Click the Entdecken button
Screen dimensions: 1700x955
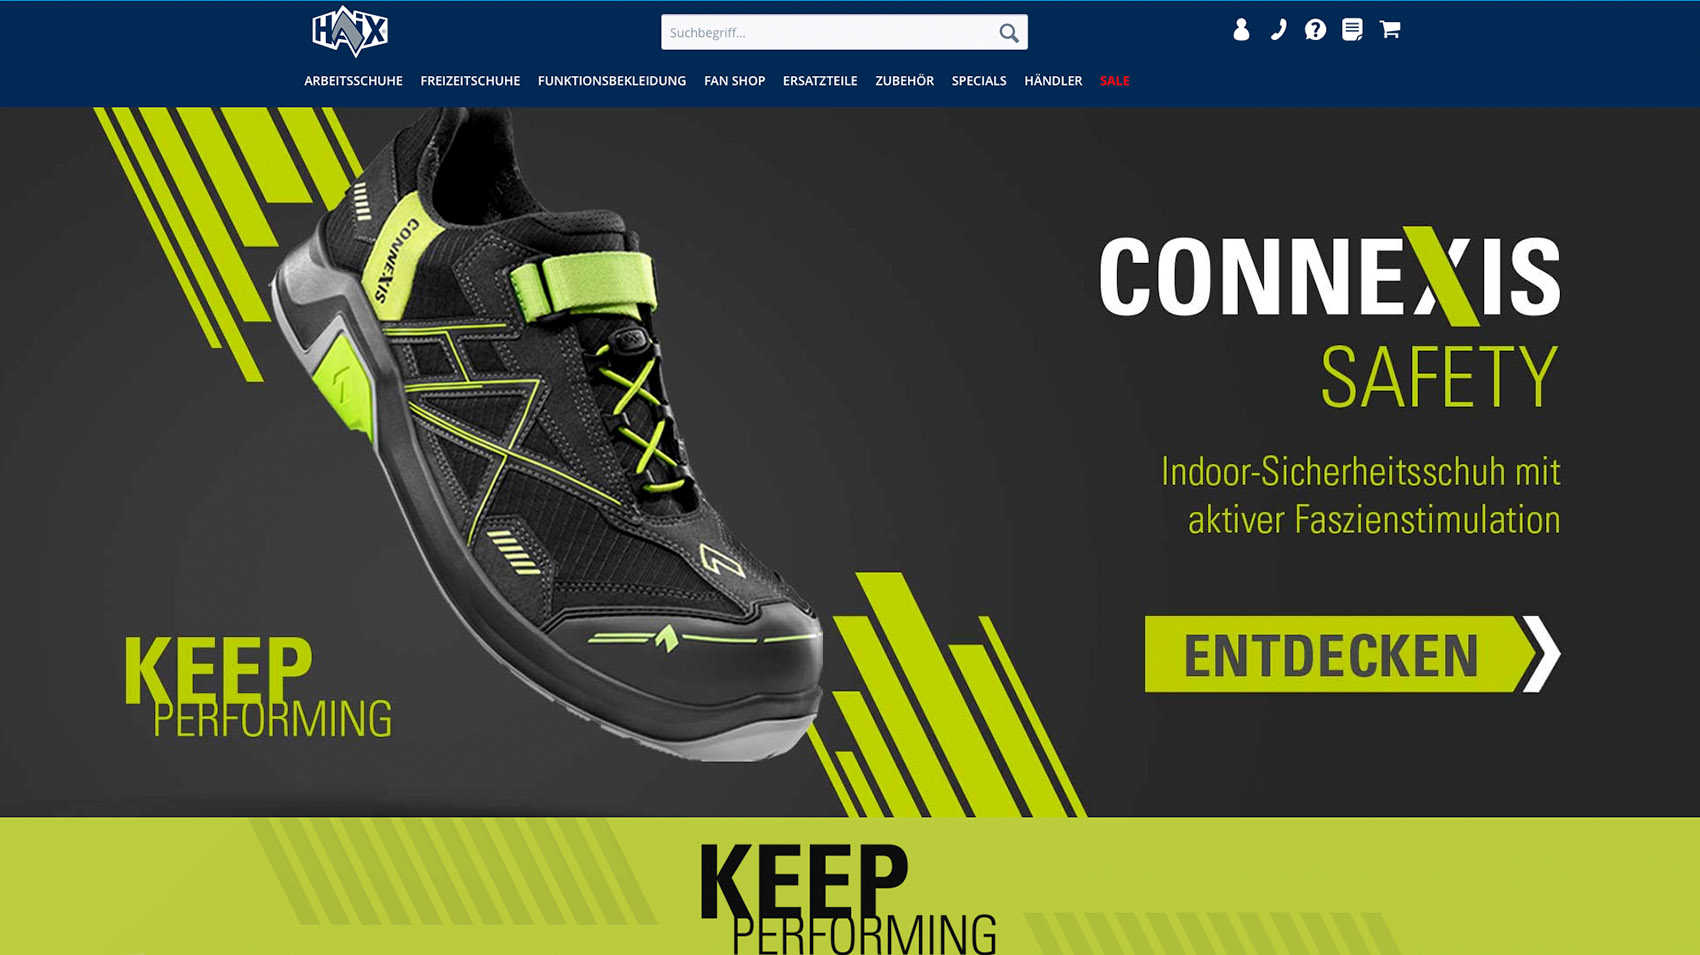point(1352,654)
